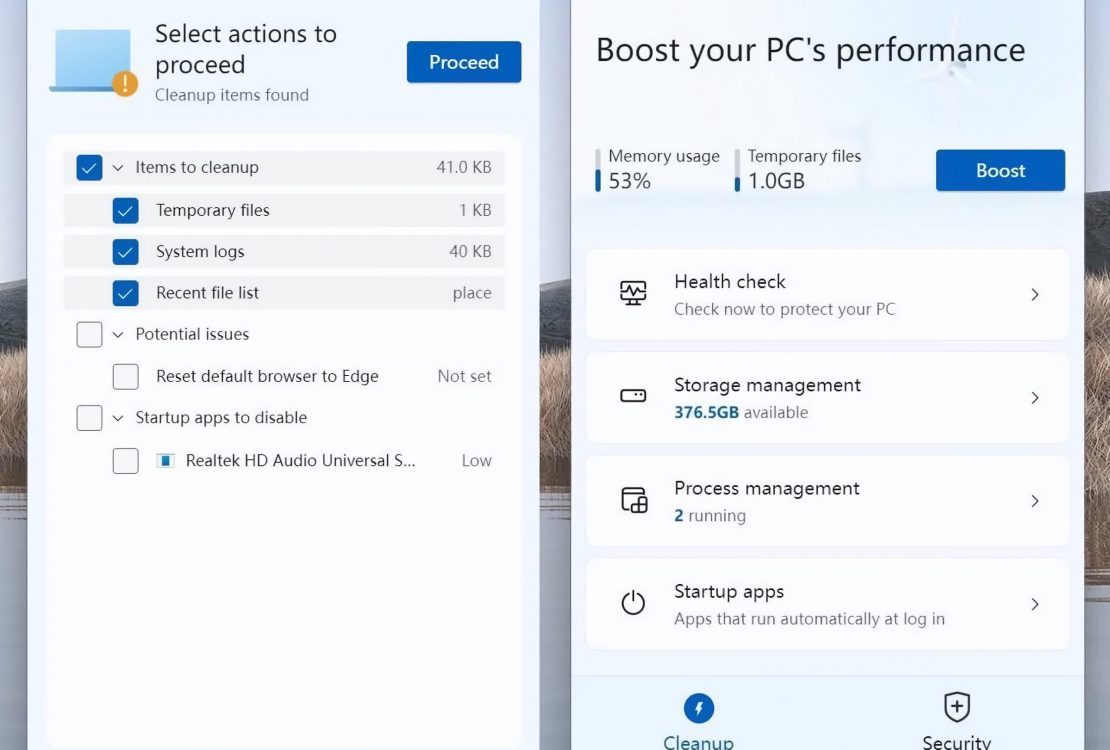The height and width of the screenshot is (750, 1110).
Task: Collapse the Items to cleanup group chevron
Action: pos(118,168)
